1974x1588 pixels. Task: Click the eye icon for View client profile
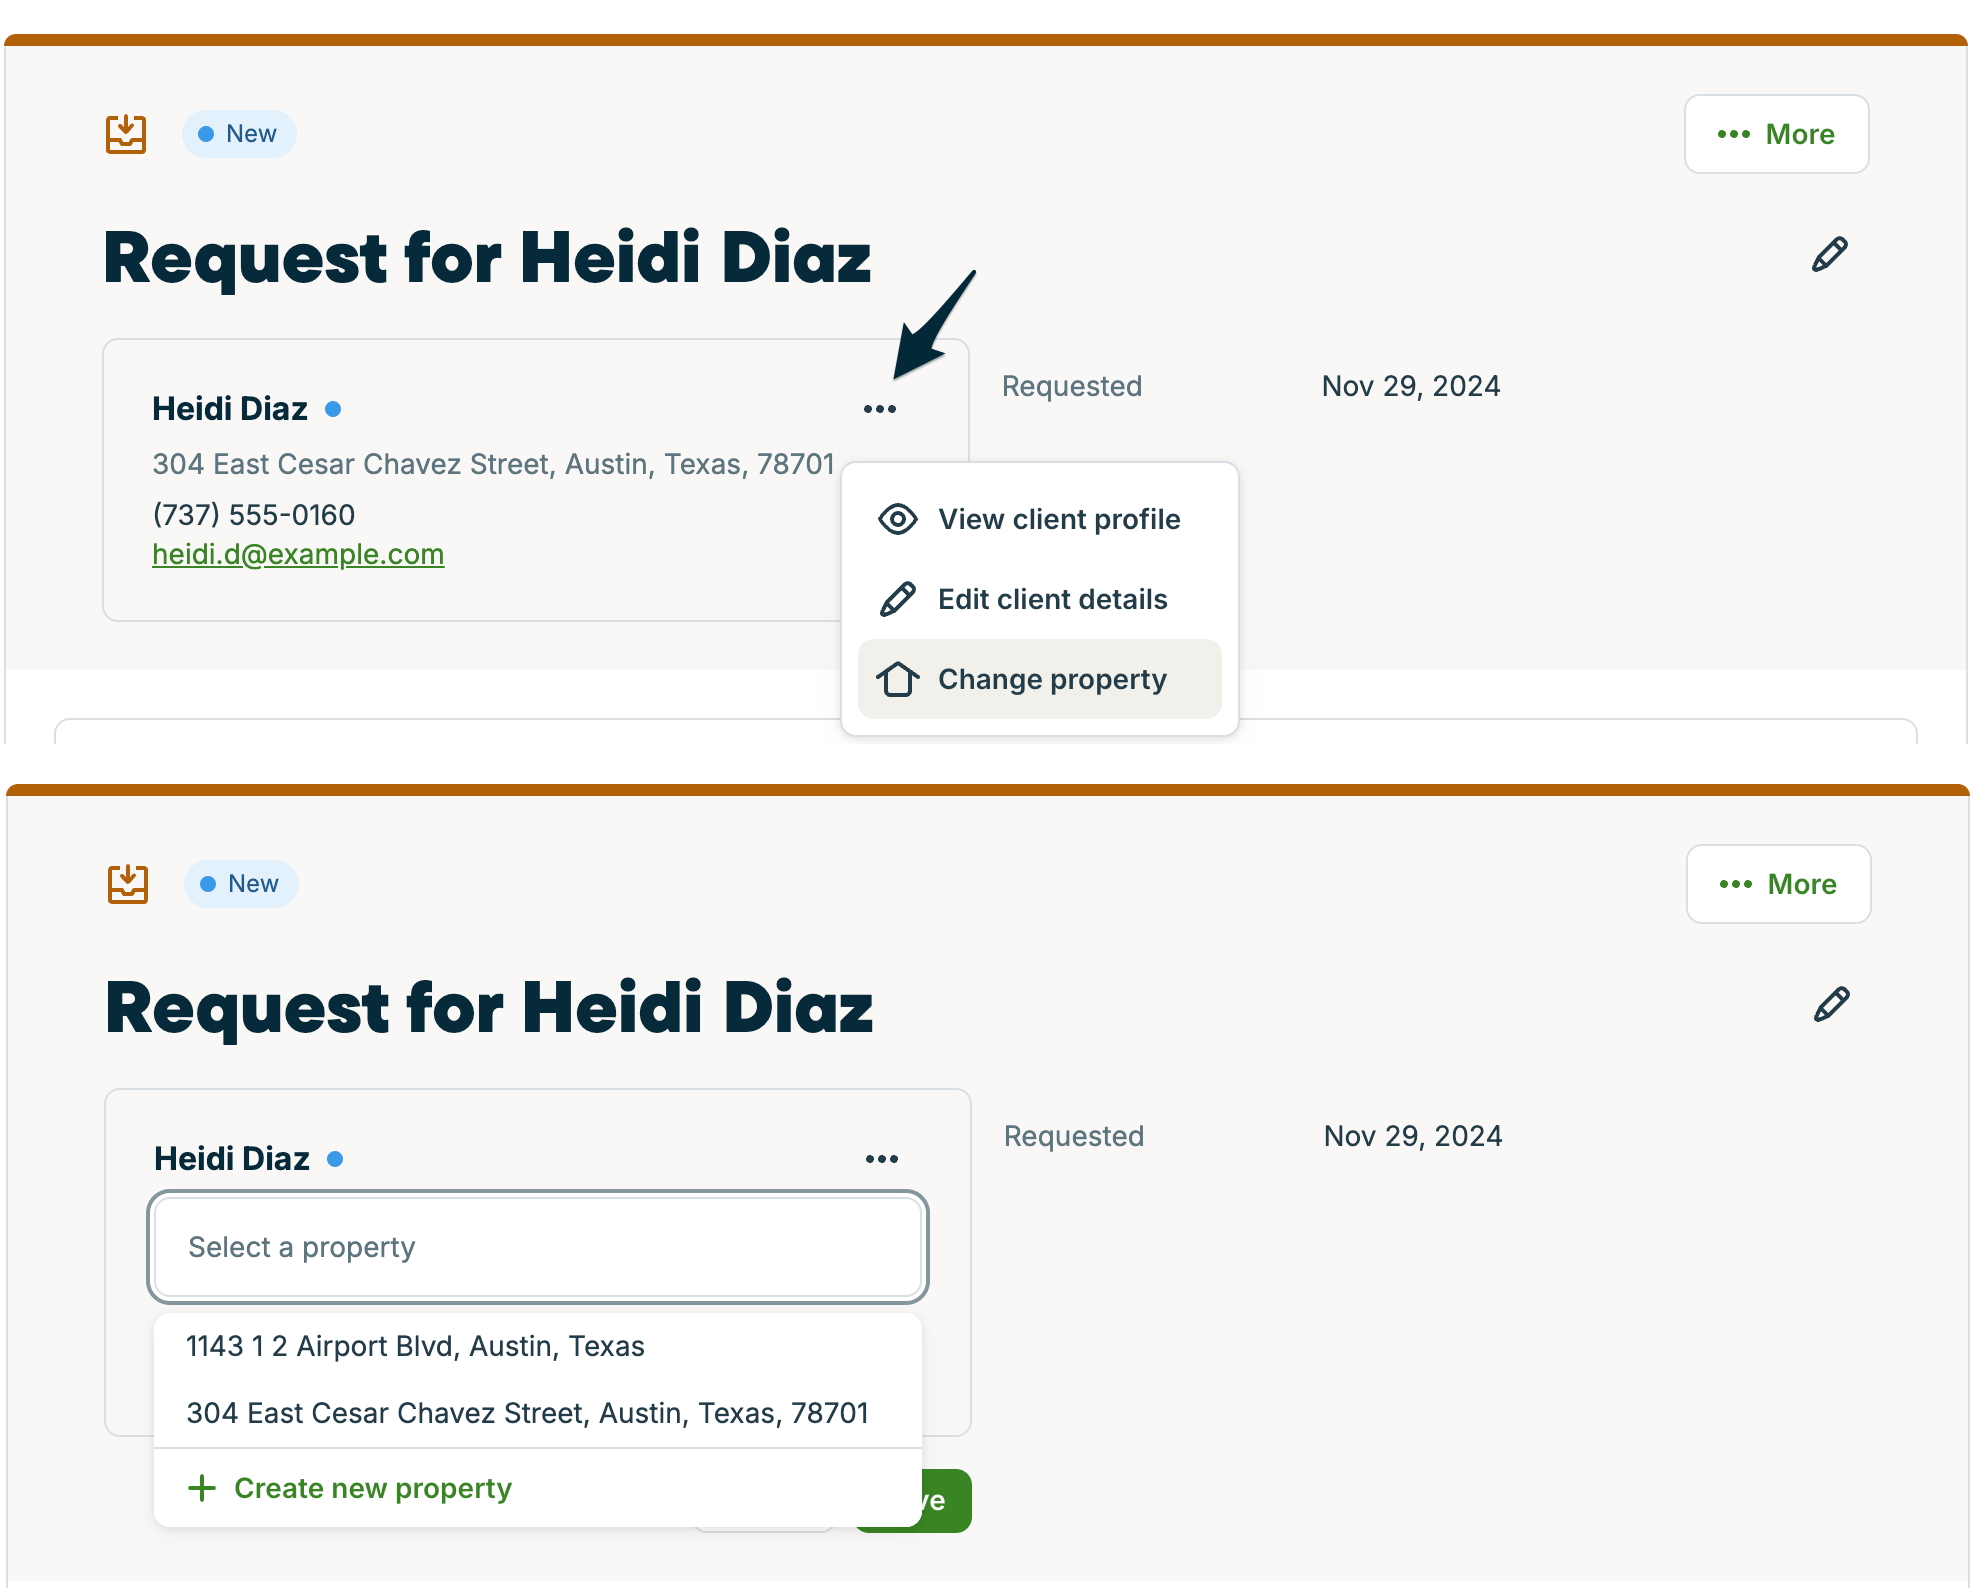(897, 519)
